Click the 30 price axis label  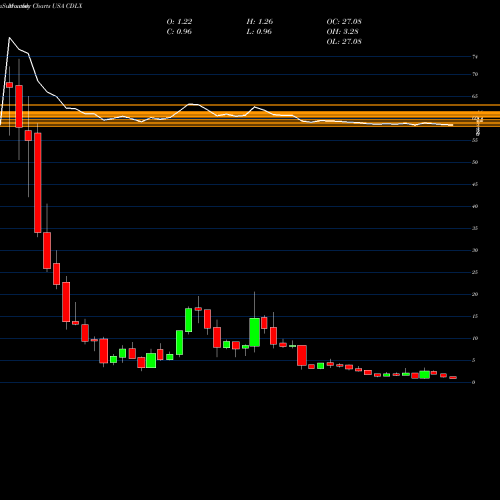pyautogui.click(x=475, y=250)
